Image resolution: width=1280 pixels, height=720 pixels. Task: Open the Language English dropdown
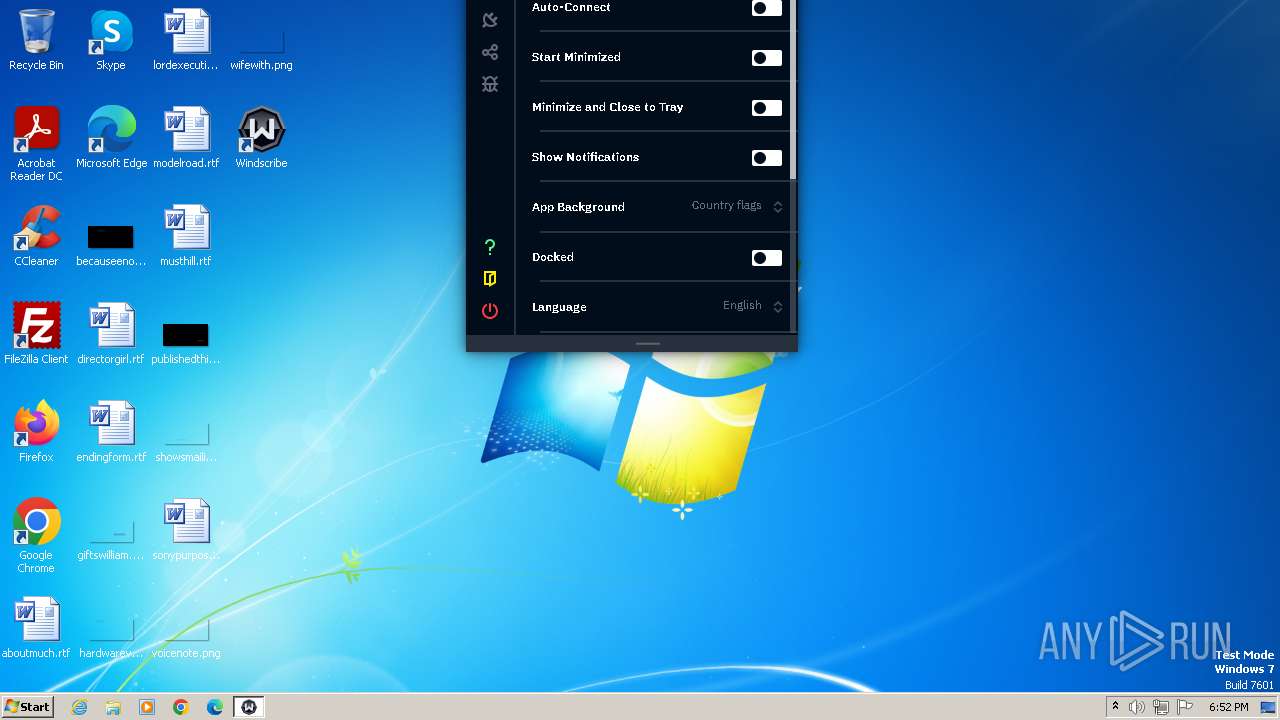pos(753,306)
